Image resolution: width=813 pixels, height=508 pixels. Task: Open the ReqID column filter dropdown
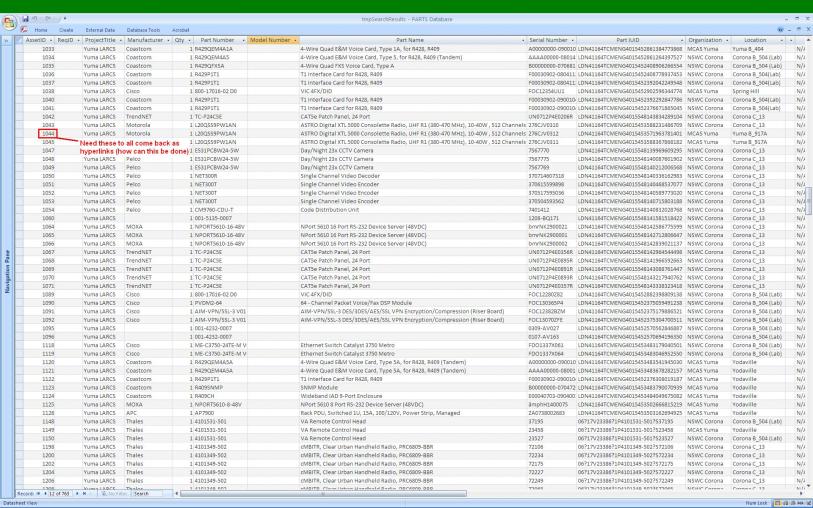pos(78,40)
